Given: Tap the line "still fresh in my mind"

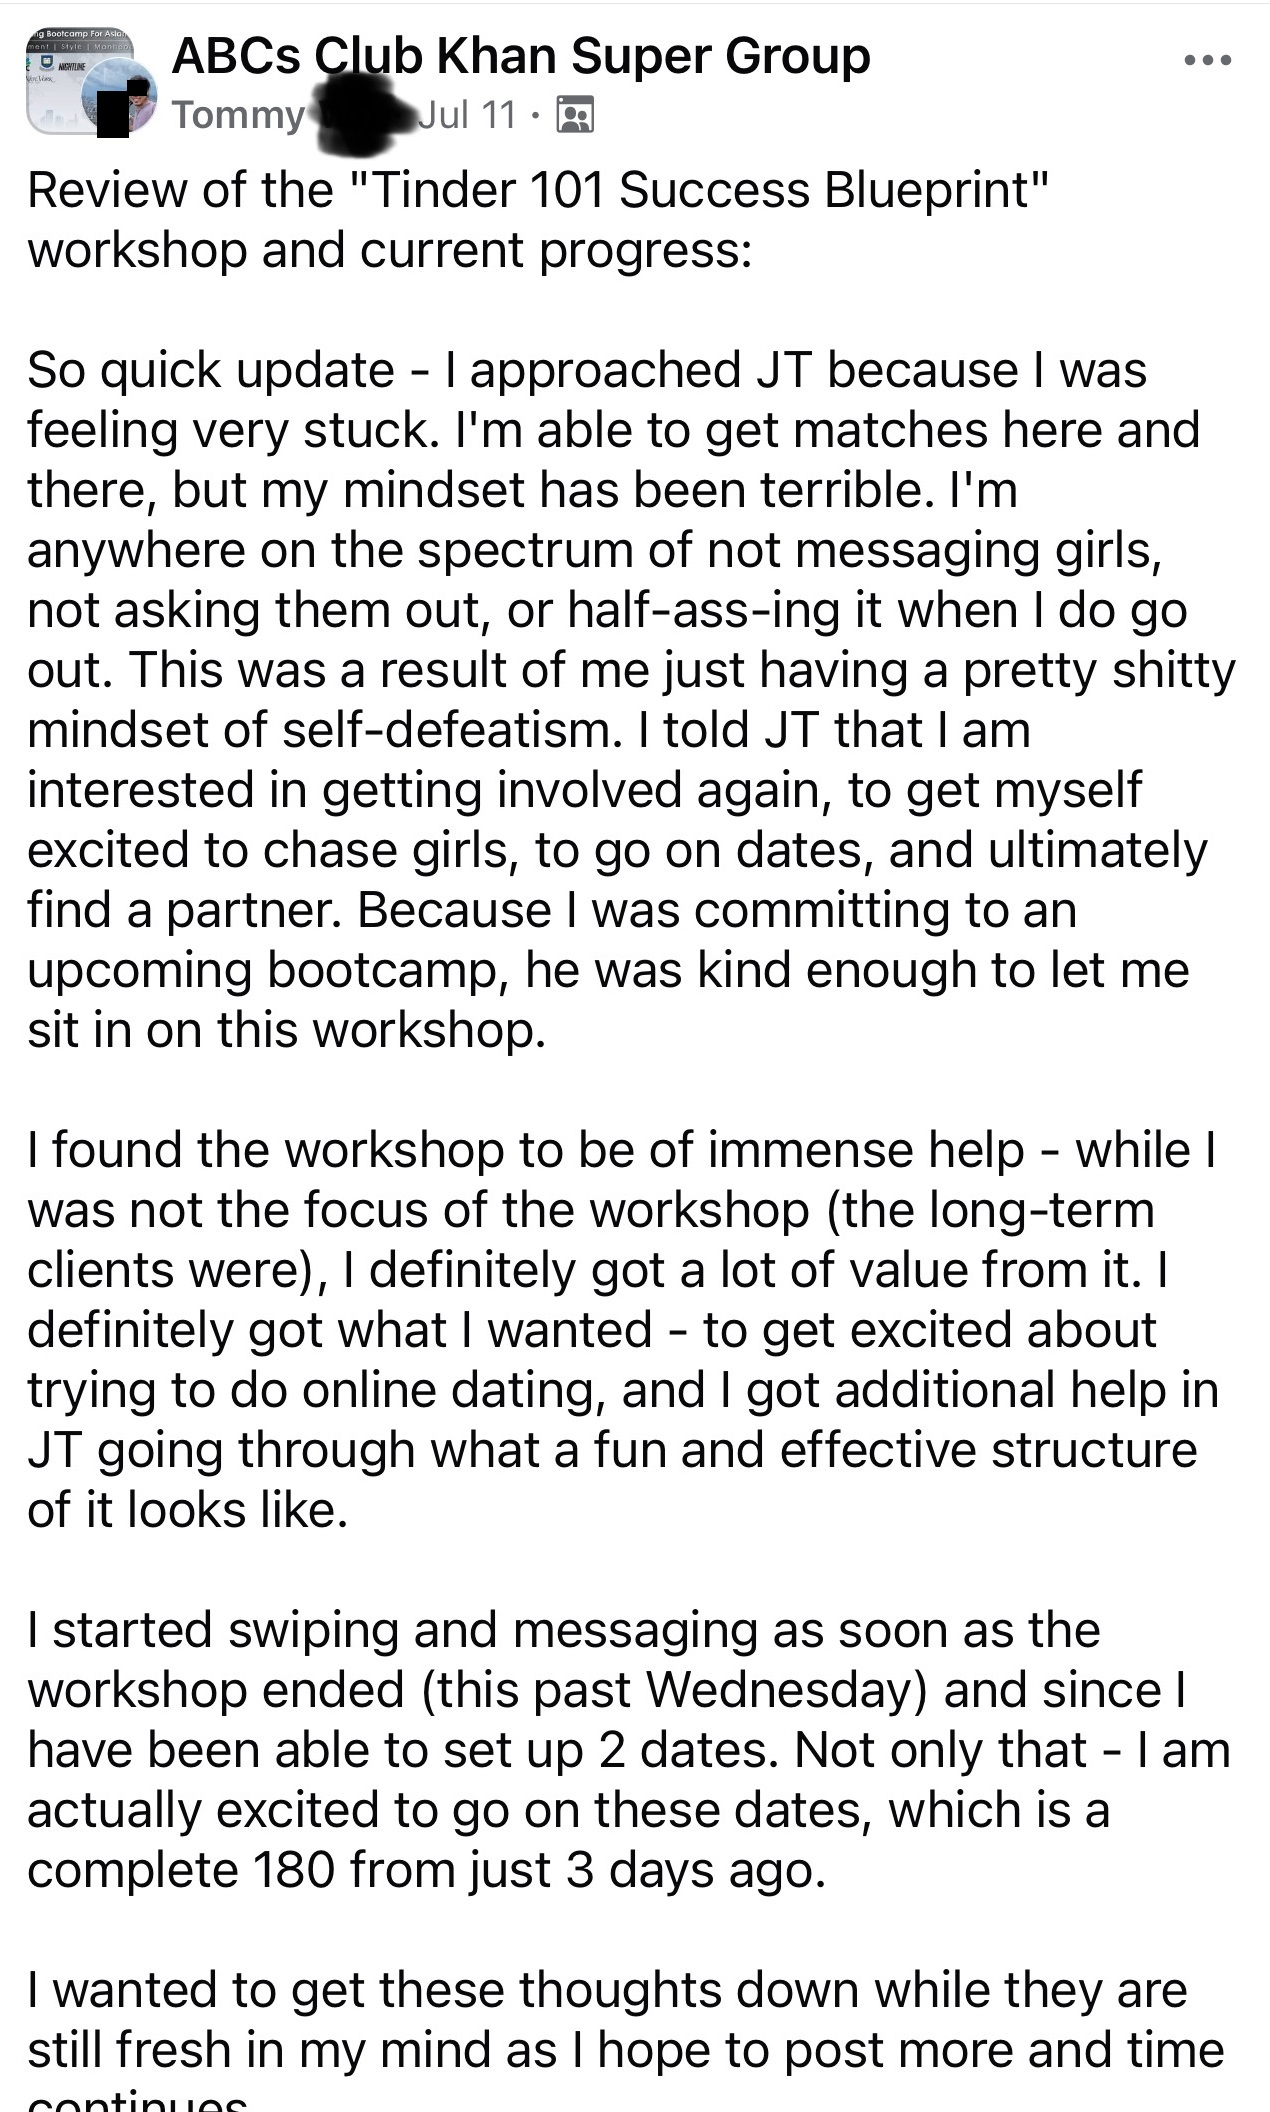Looking at the screenshot, I should pyautogui.click(x=625, y=2050).
